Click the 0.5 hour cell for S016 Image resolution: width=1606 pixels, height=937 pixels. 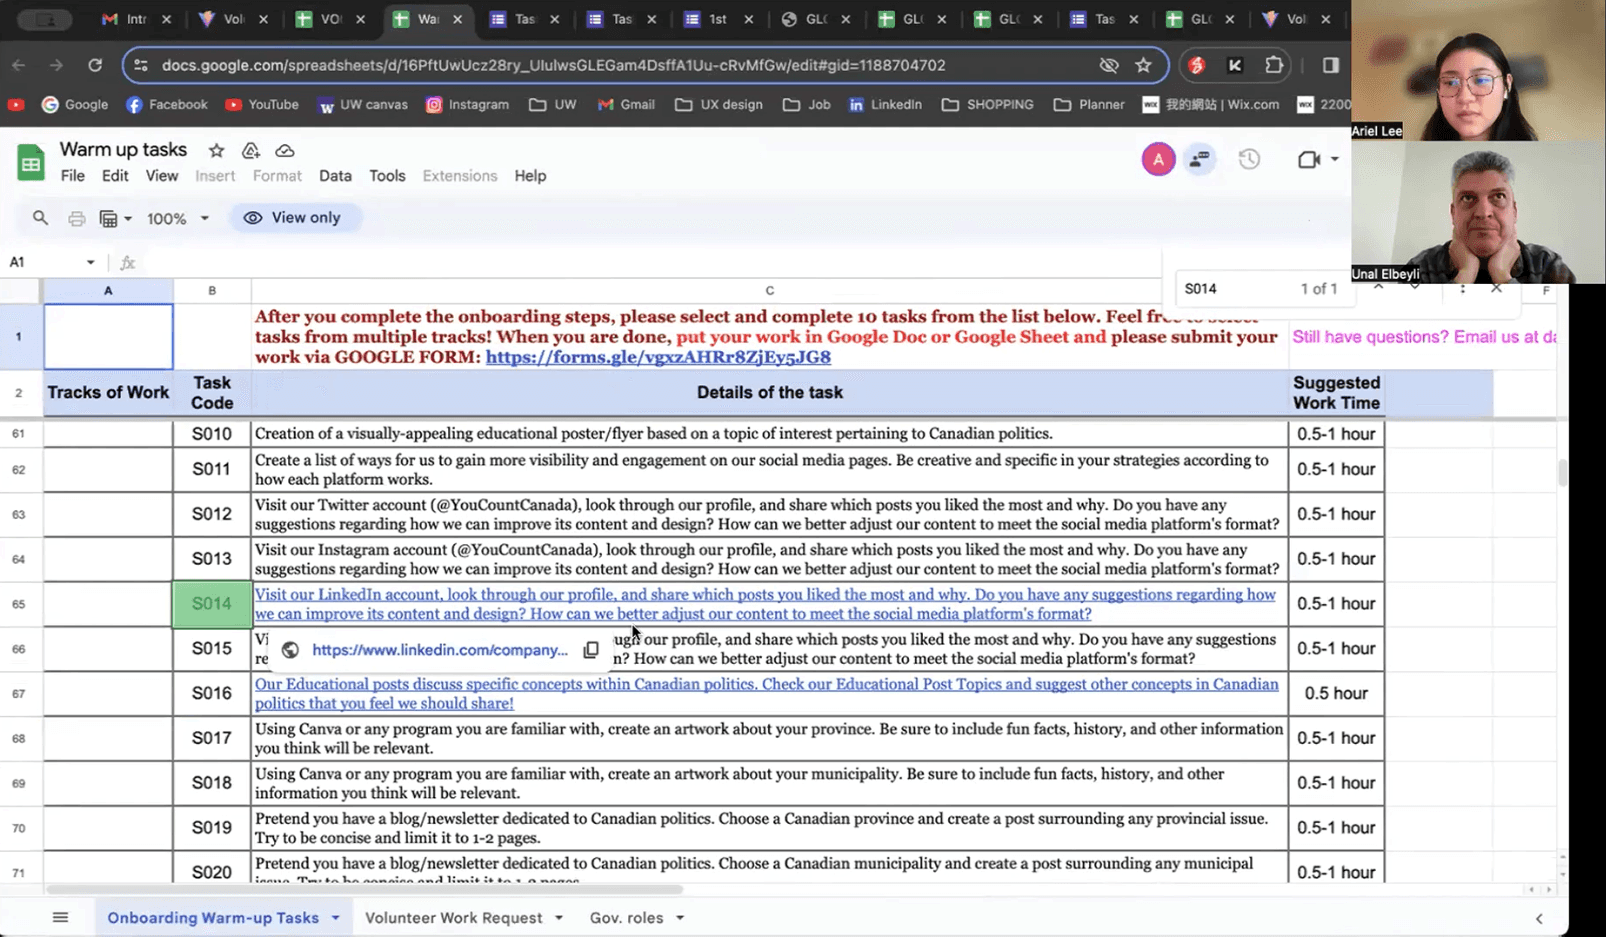click(x=1336, y=694)
